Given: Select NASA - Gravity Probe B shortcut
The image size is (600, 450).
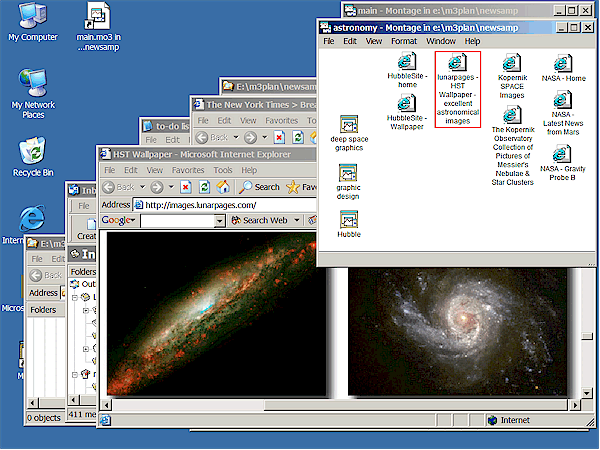Looking at the screenshot, I should point(562,163).
